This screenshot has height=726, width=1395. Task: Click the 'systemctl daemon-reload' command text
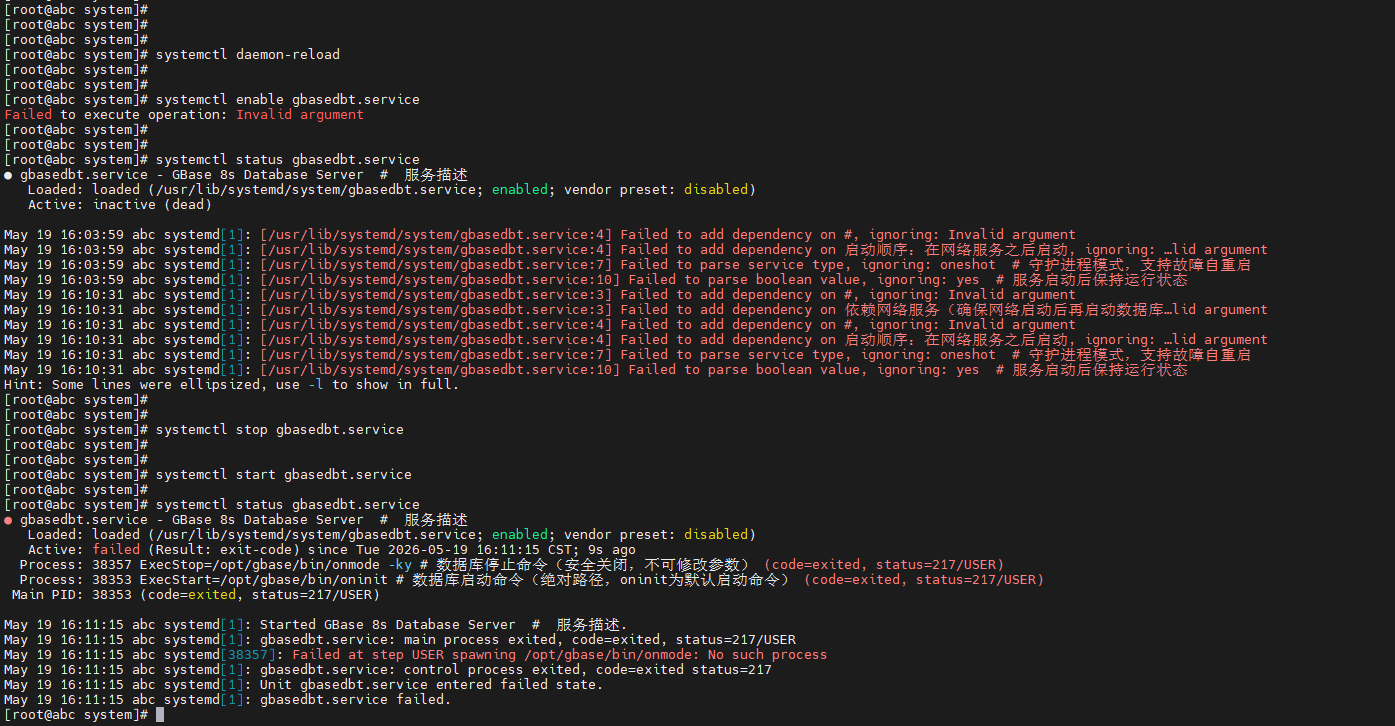(248, 55)
